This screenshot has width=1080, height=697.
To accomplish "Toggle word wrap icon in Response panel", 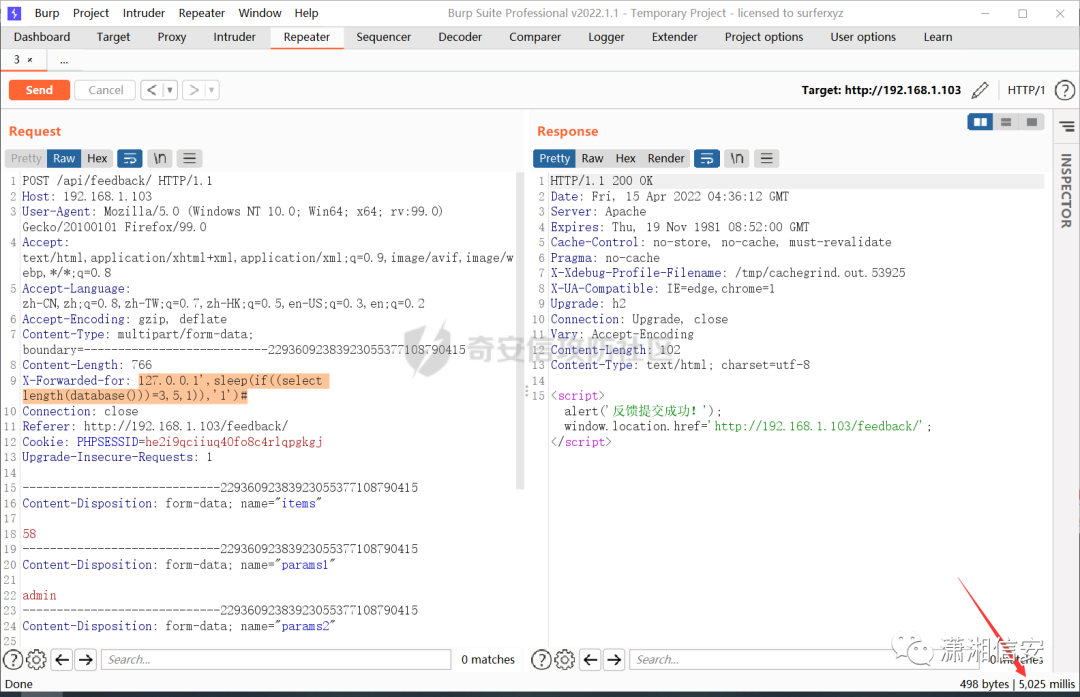I will point(707,158).
